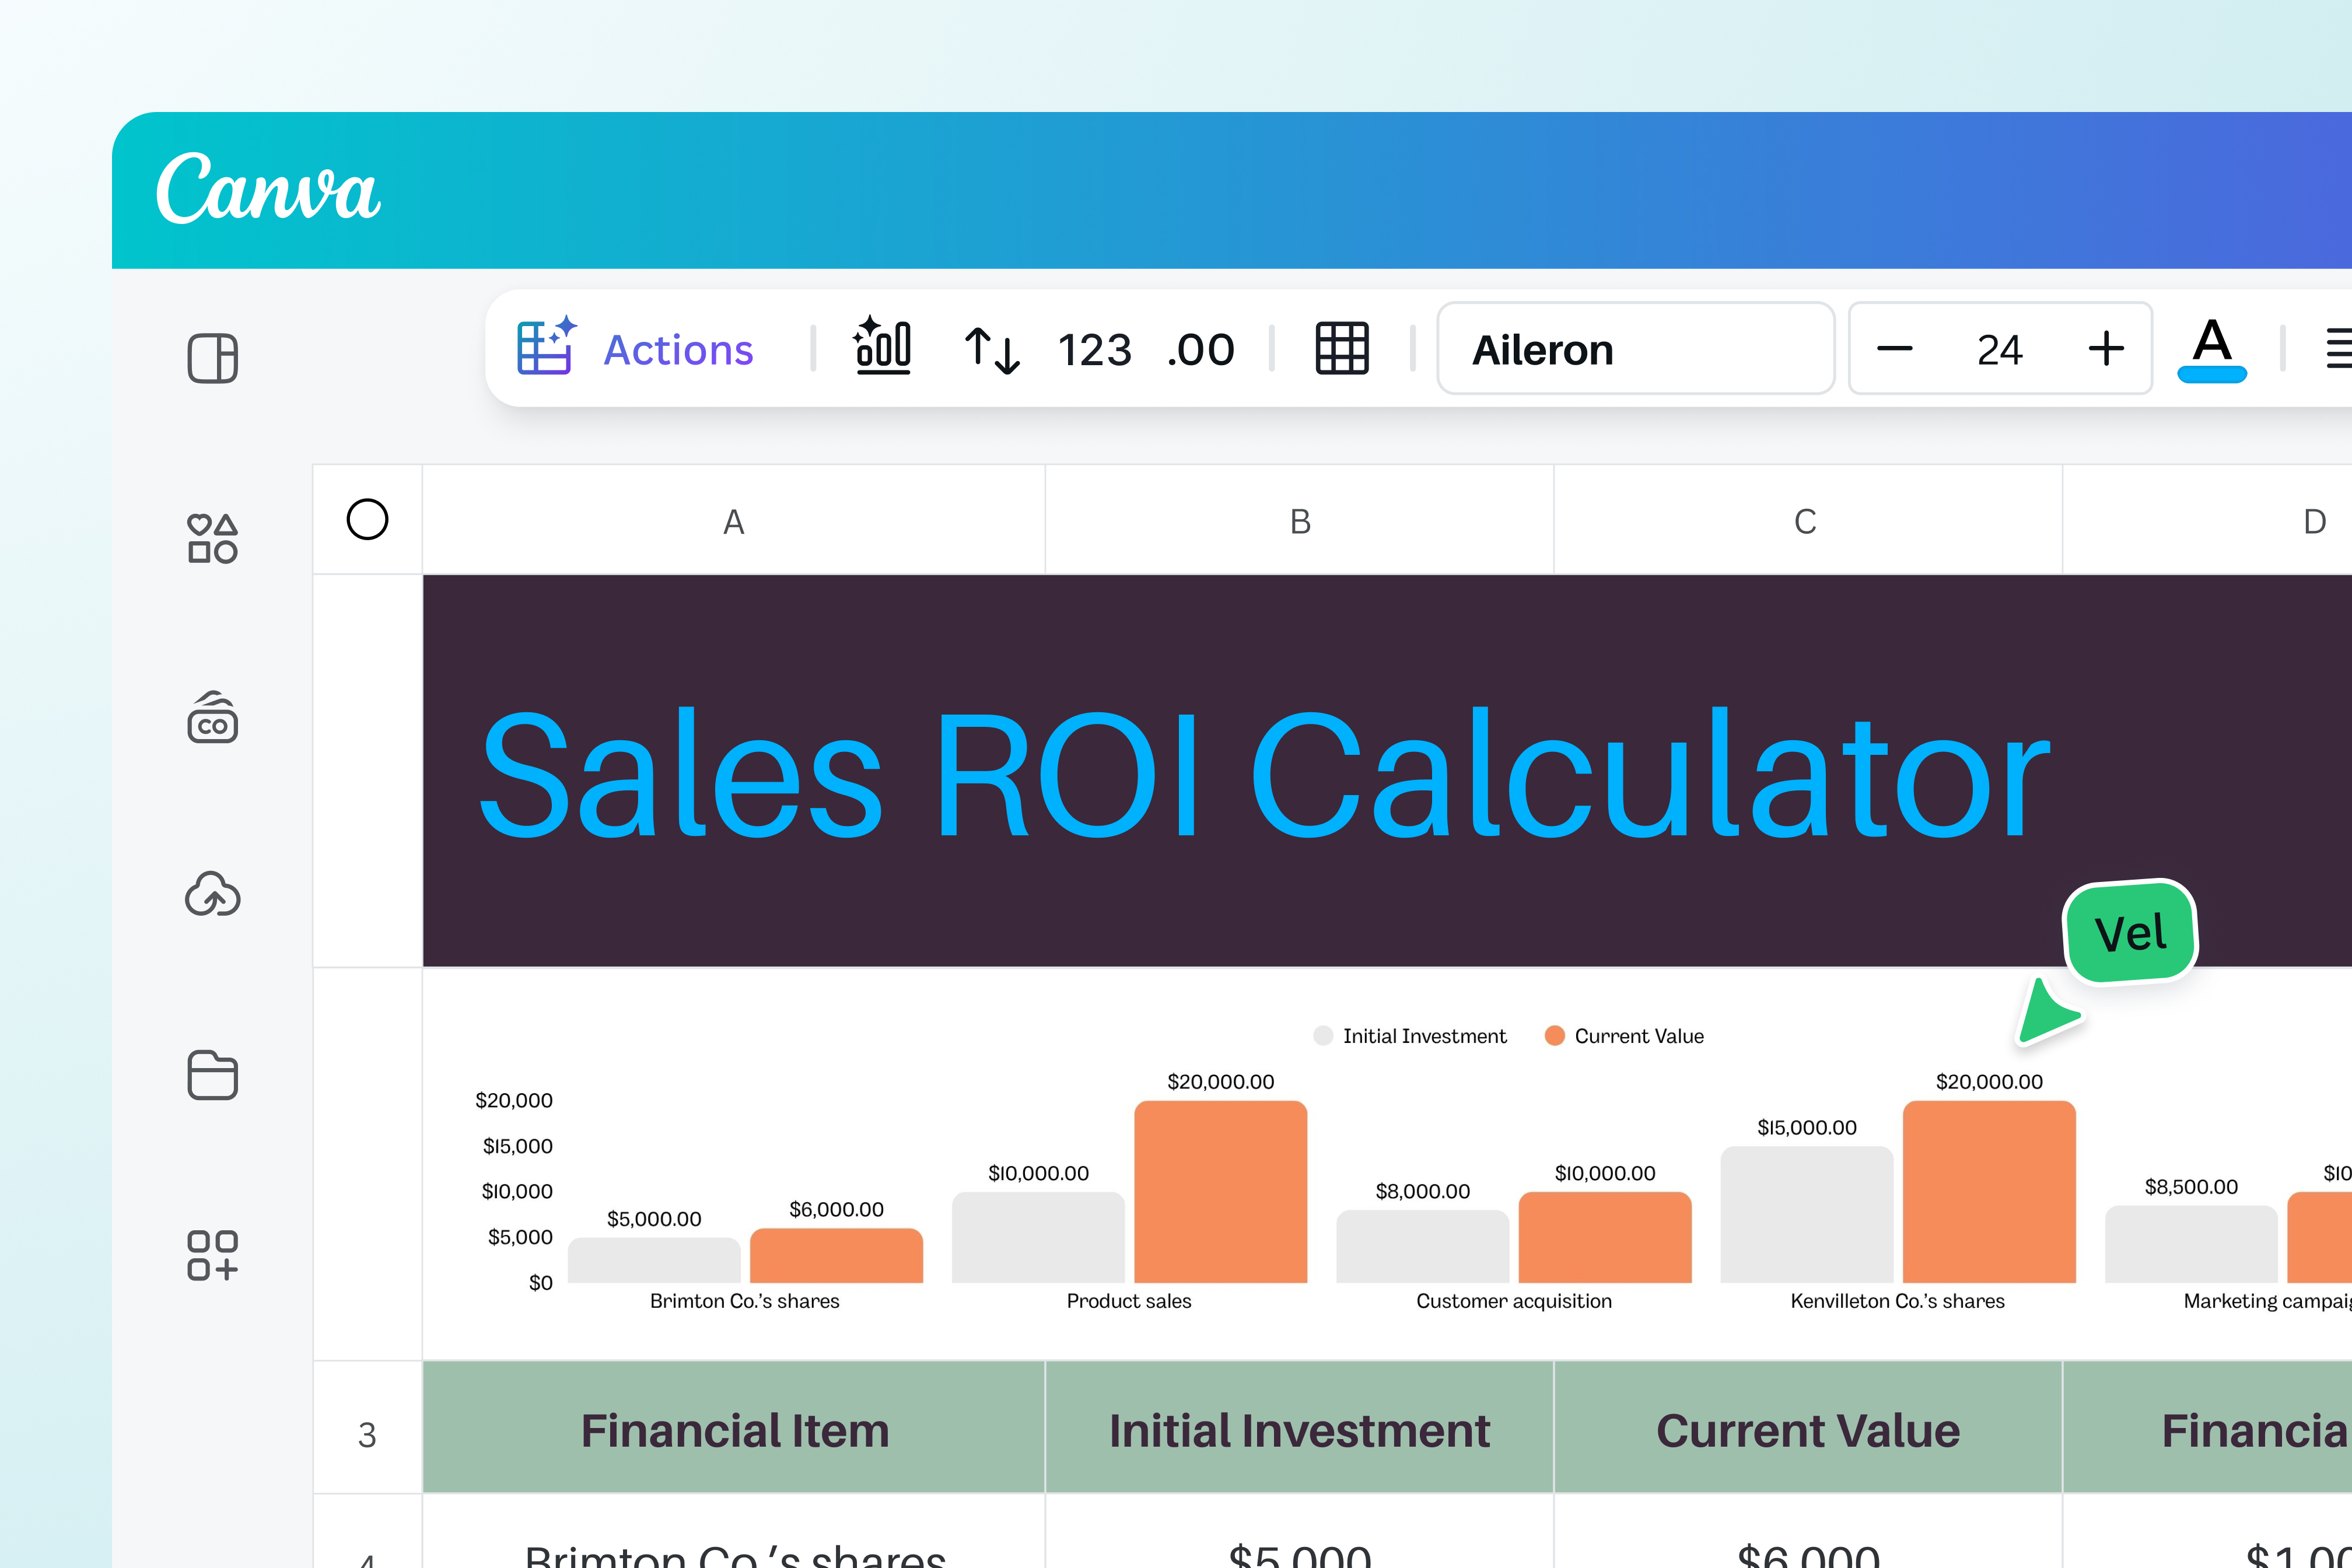The width and height of the screenshot is (2352, 1568).
Task: Click the Financial Item header cell
Action: (734, 1428)
